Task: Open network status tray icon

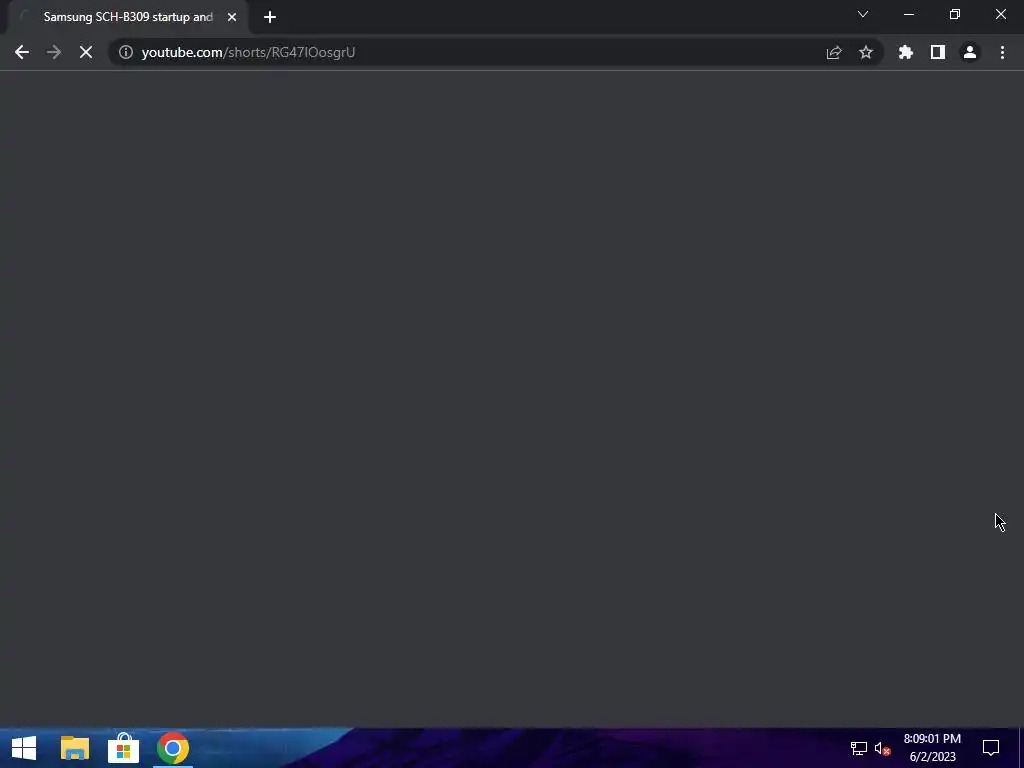Action: (859, 748)
